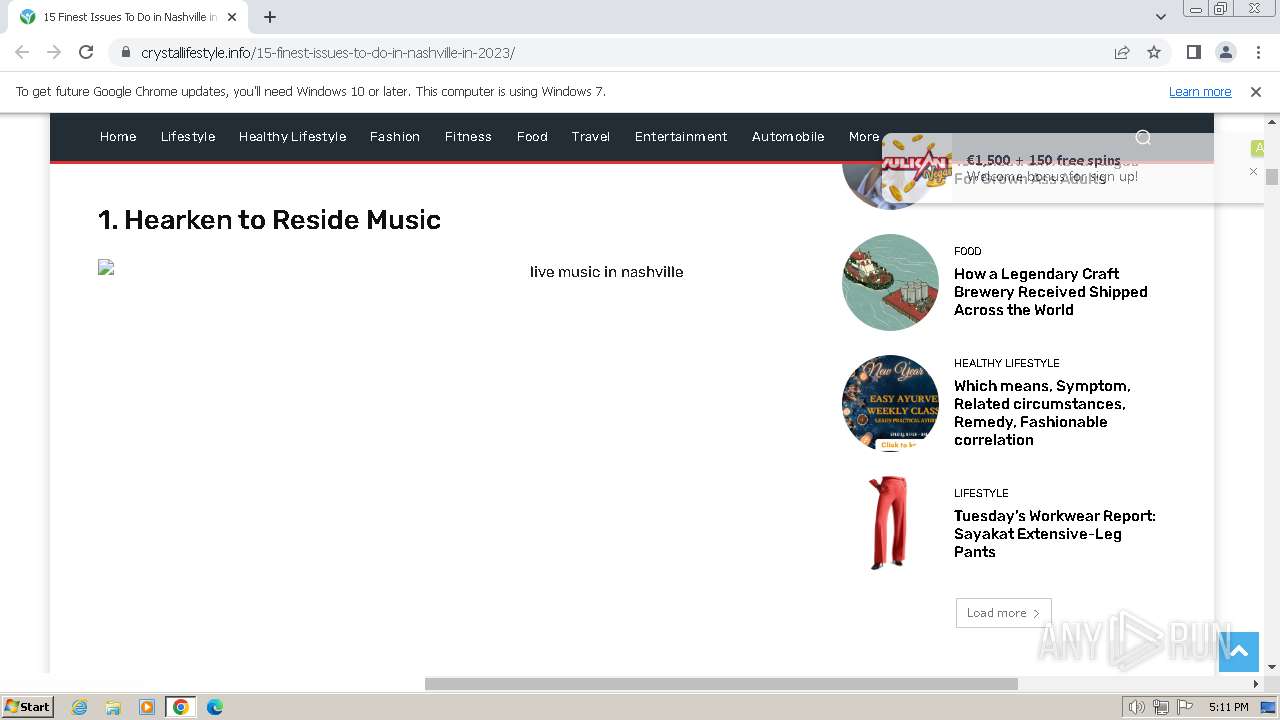Open the Action Center flag icon

click(1185, 707)
